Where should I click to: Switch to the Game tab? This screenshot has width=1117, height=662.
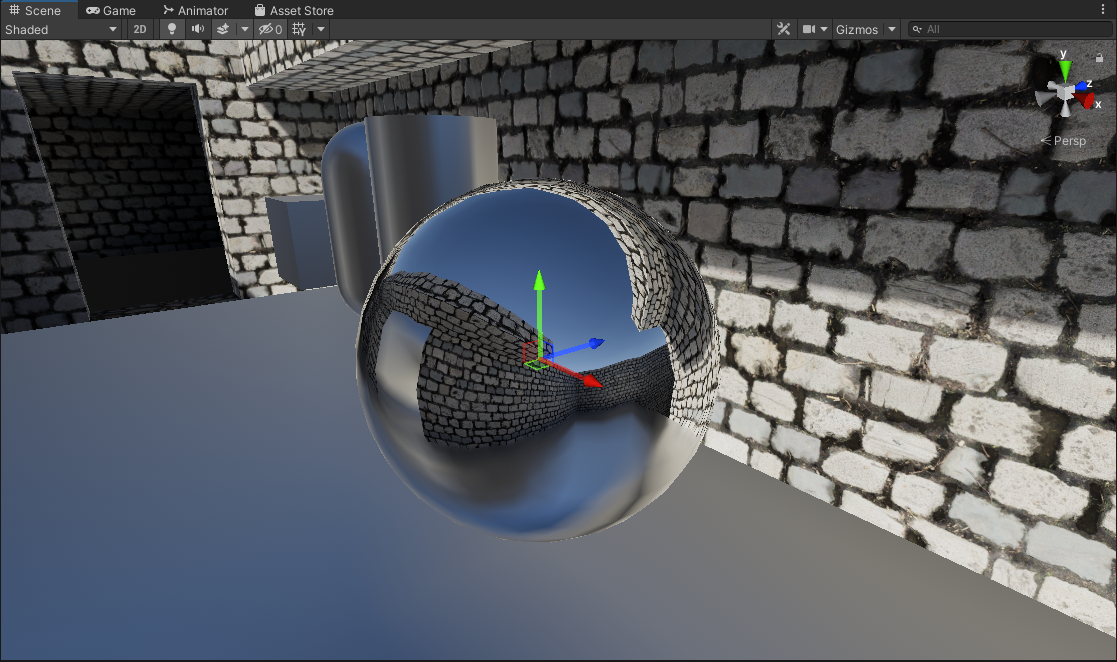point(111,10)
